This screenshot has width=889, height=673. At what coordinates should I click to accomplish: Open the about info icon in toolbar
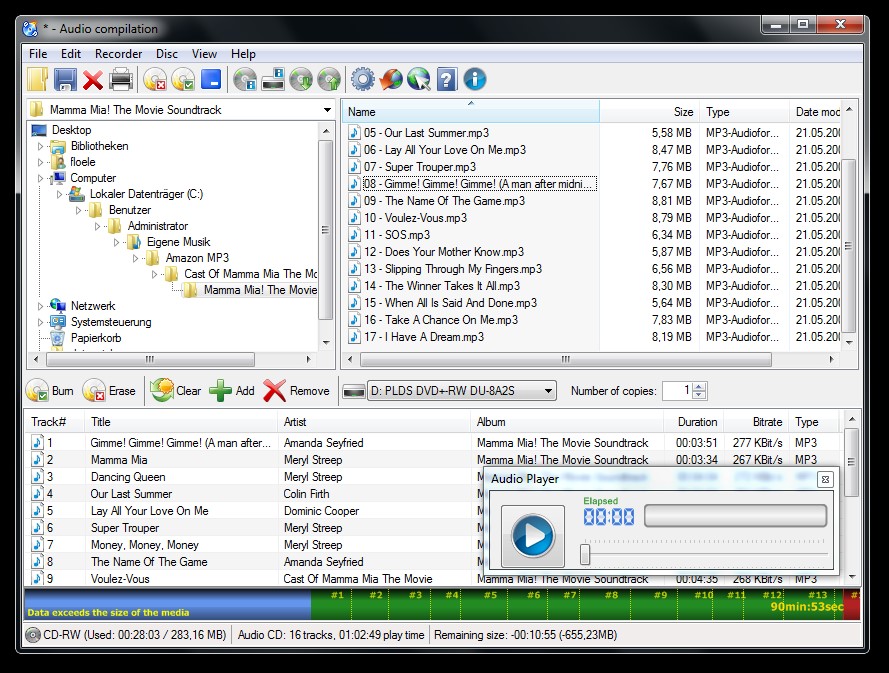[475, 79]
